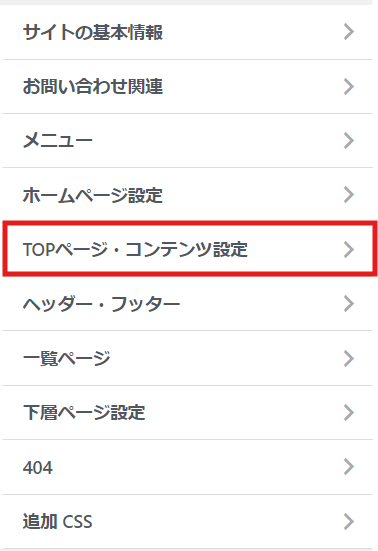Select the メニュー panel entry
Image resolution: width=378 pixels, height=551 pixels.
pos(187,141)
